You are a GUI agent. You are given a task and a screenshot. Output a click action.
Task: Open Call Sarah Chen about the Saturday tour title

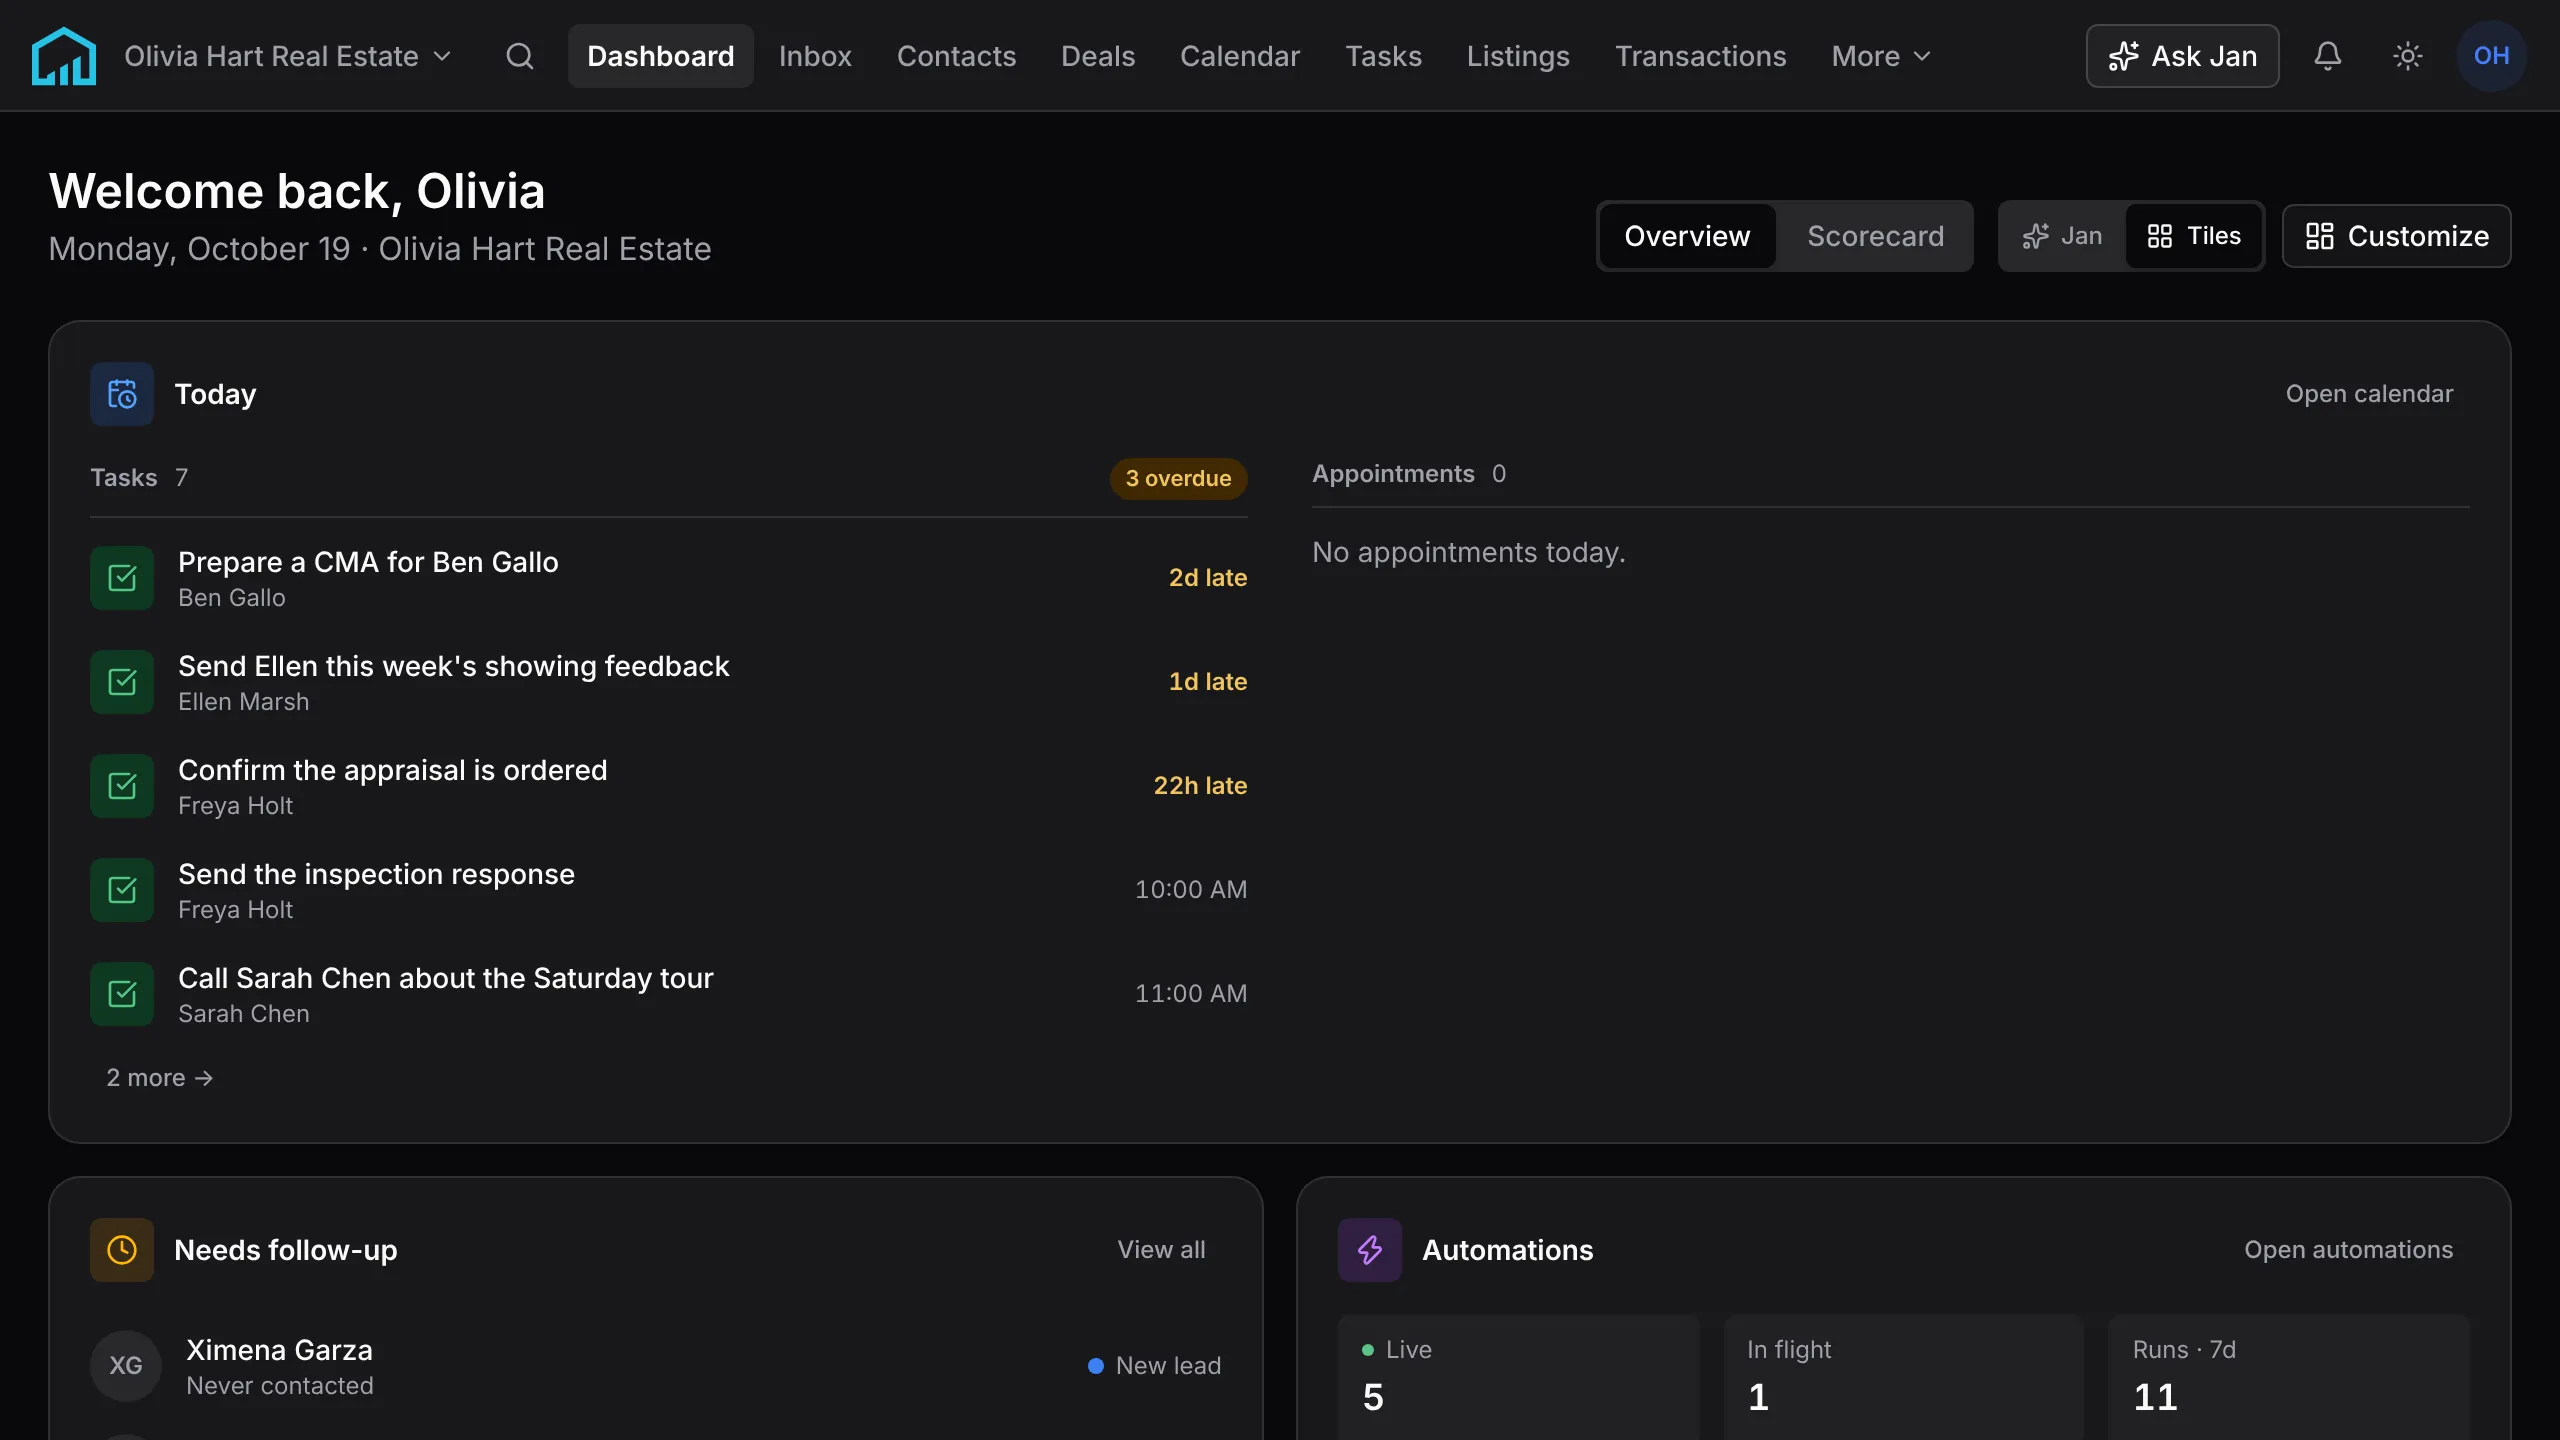point(446,978)
